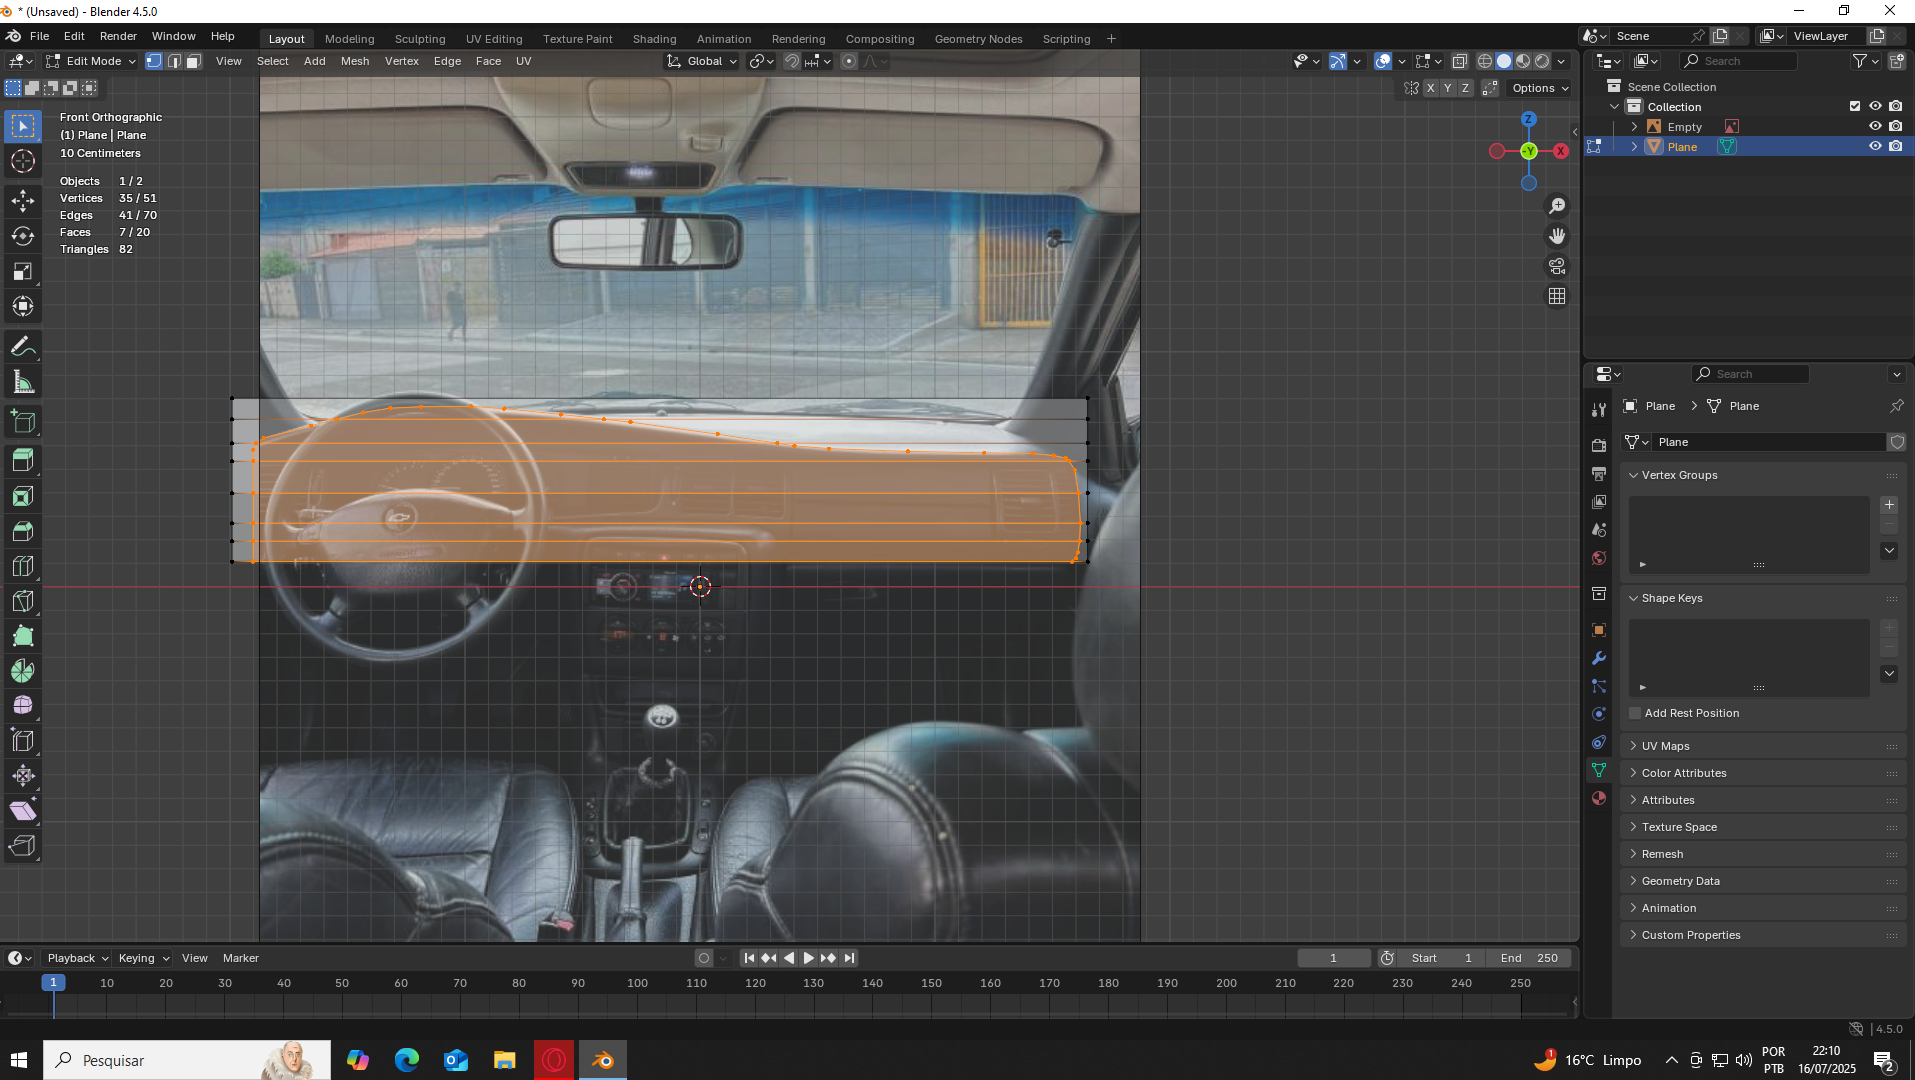This screenshot has width=1915, height=1080.
Task: Click the Annotate pencil tool
Action: (23, 347)
